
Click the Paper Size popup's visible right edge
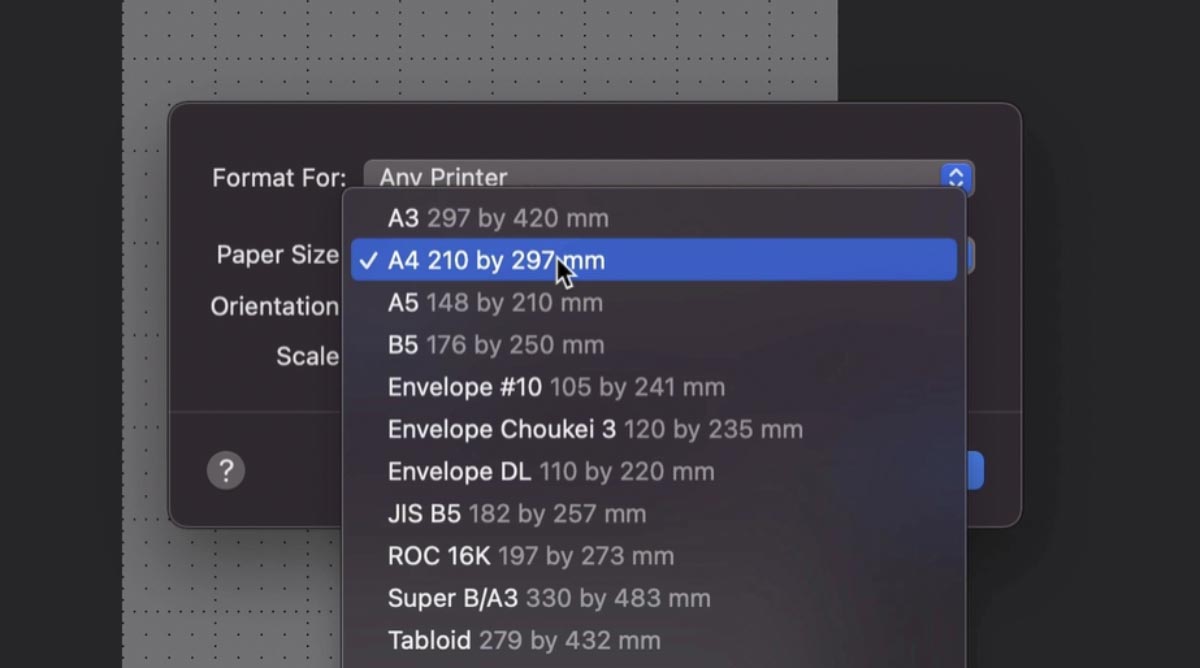point(968,256)
